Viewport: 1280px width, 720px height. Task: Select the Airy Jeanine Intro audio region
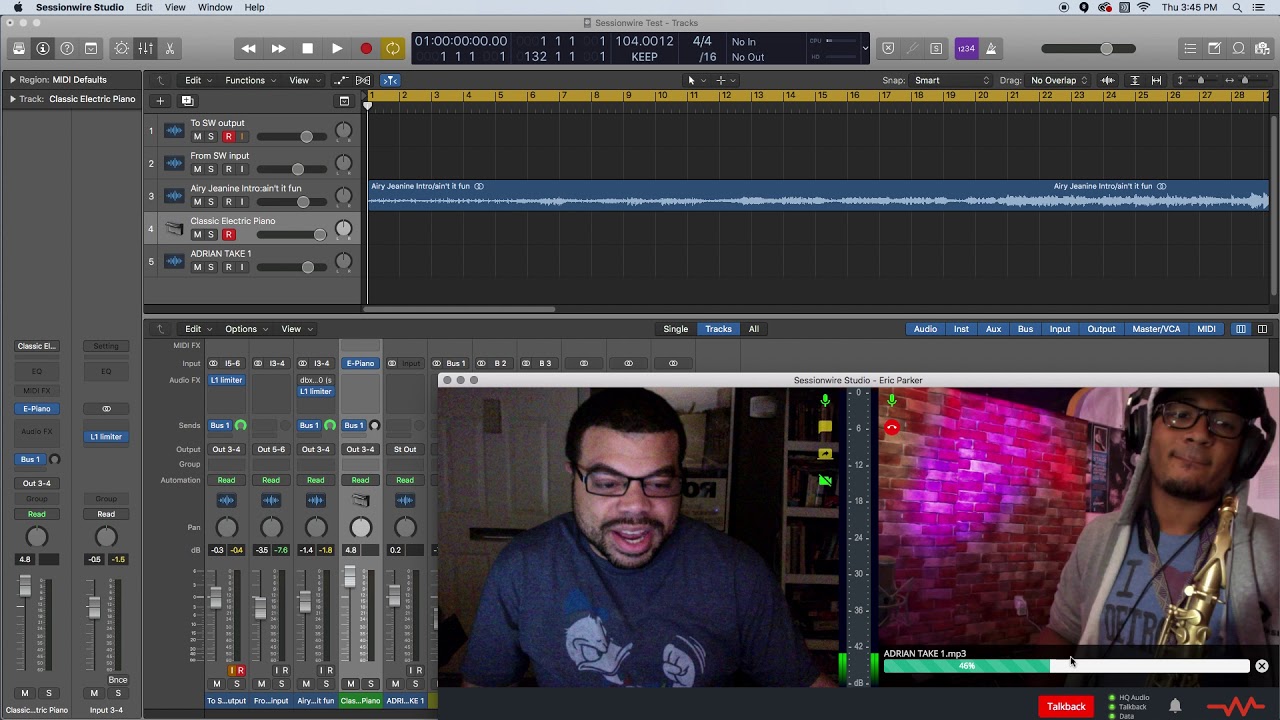coord(818,196)
